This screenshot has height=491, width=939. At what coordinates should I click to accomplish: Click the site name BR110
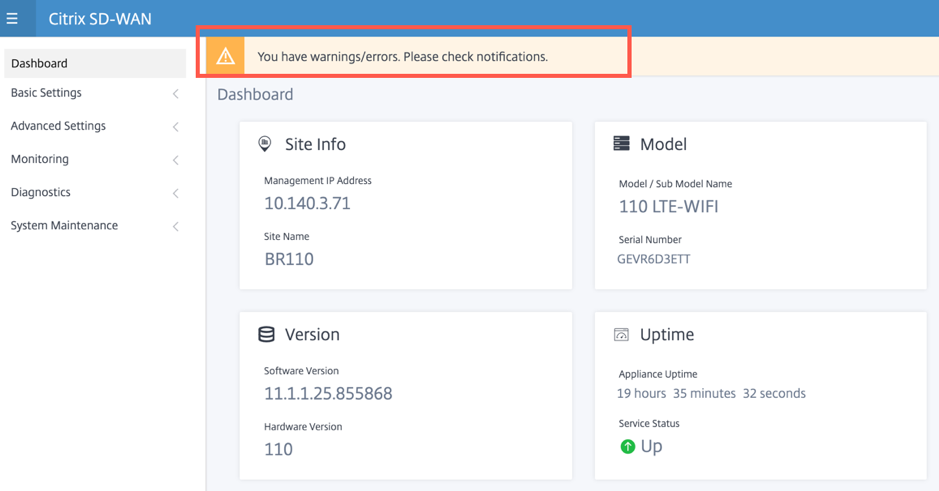point(289,259)
